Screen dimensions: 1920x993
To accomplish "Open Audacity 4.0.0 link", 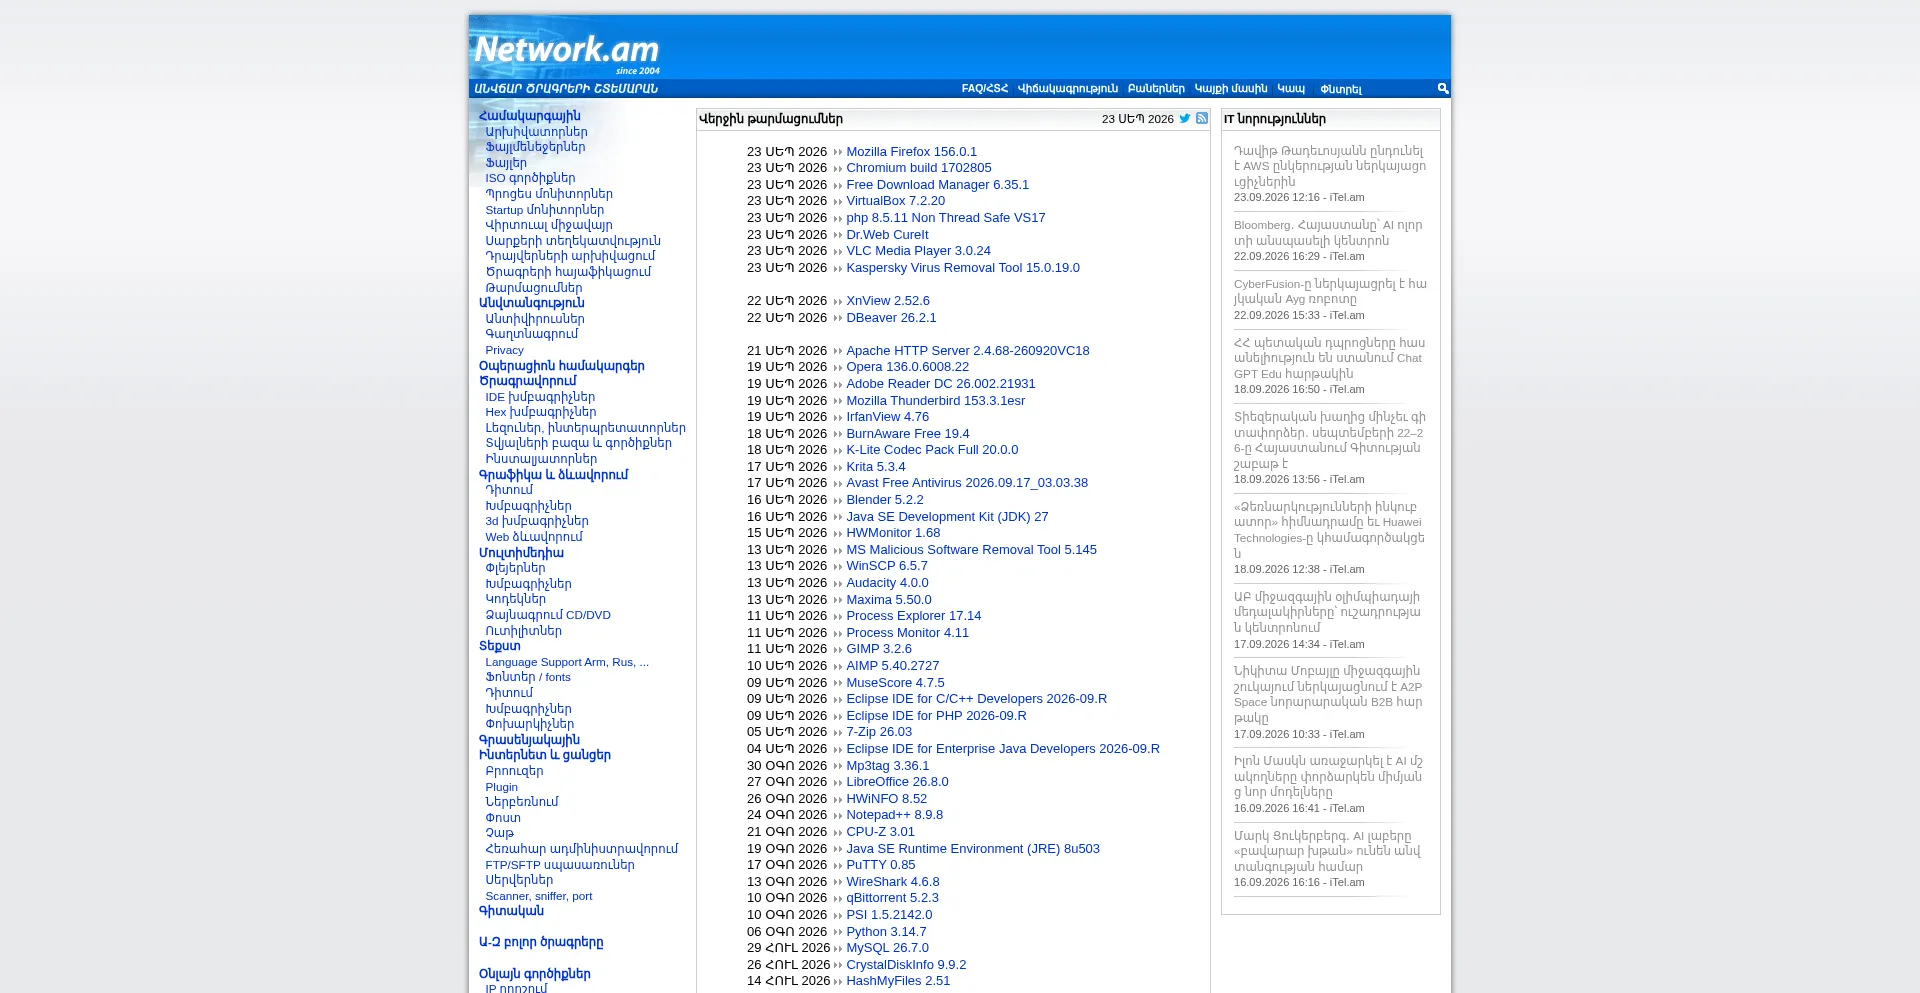I will [x=888, y=583].
